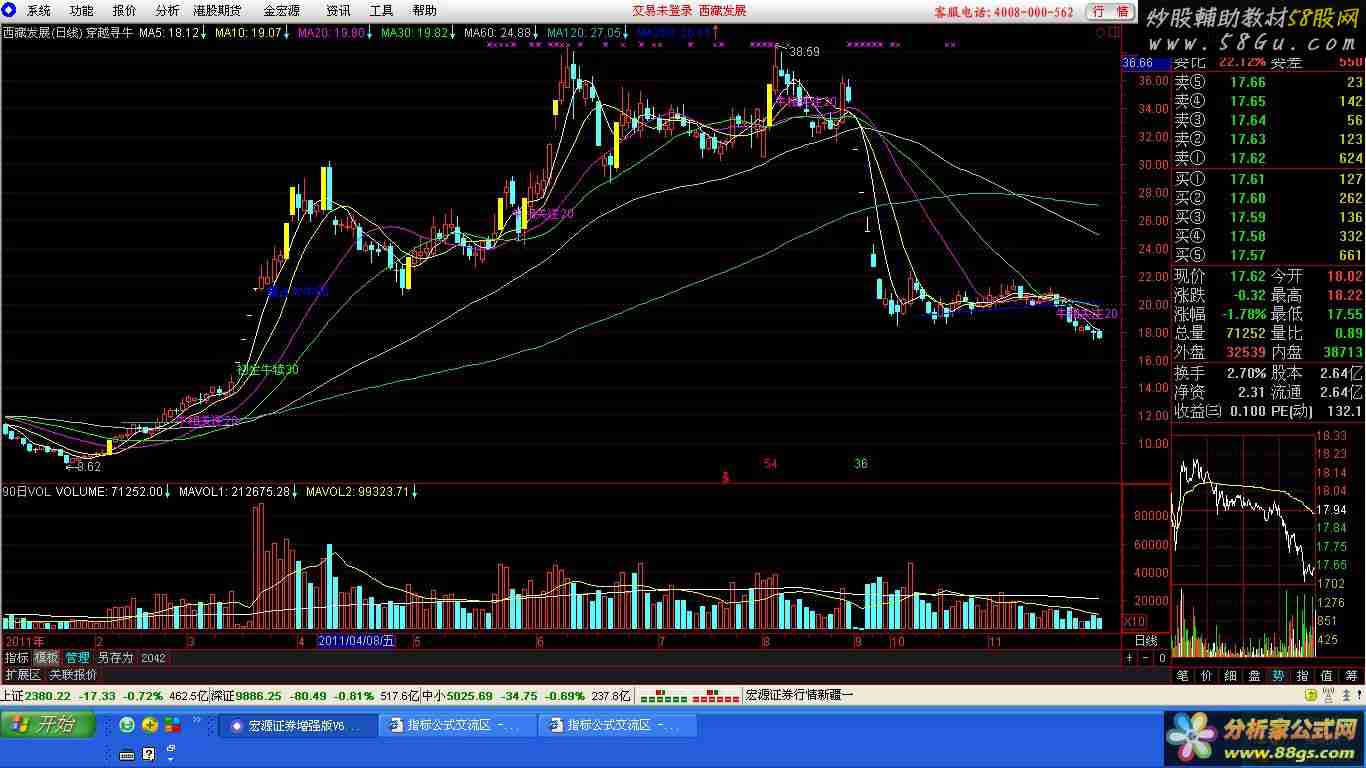The image size is (1366, 768).
Task: Click the red-green market breadth bars icon
Action: pyautogui.click(x=689, y=695)
